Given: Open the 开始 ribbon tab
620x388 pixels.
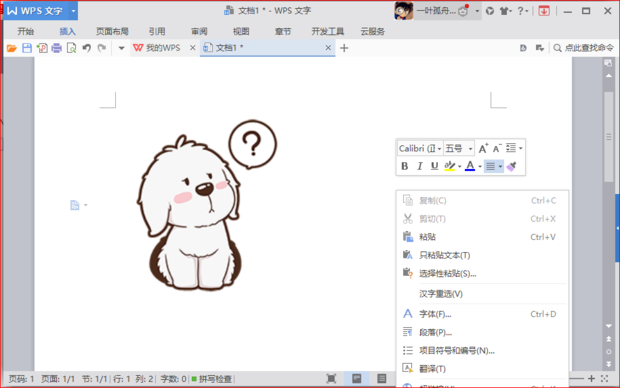Looking at the screenshot, I should 26,31.
